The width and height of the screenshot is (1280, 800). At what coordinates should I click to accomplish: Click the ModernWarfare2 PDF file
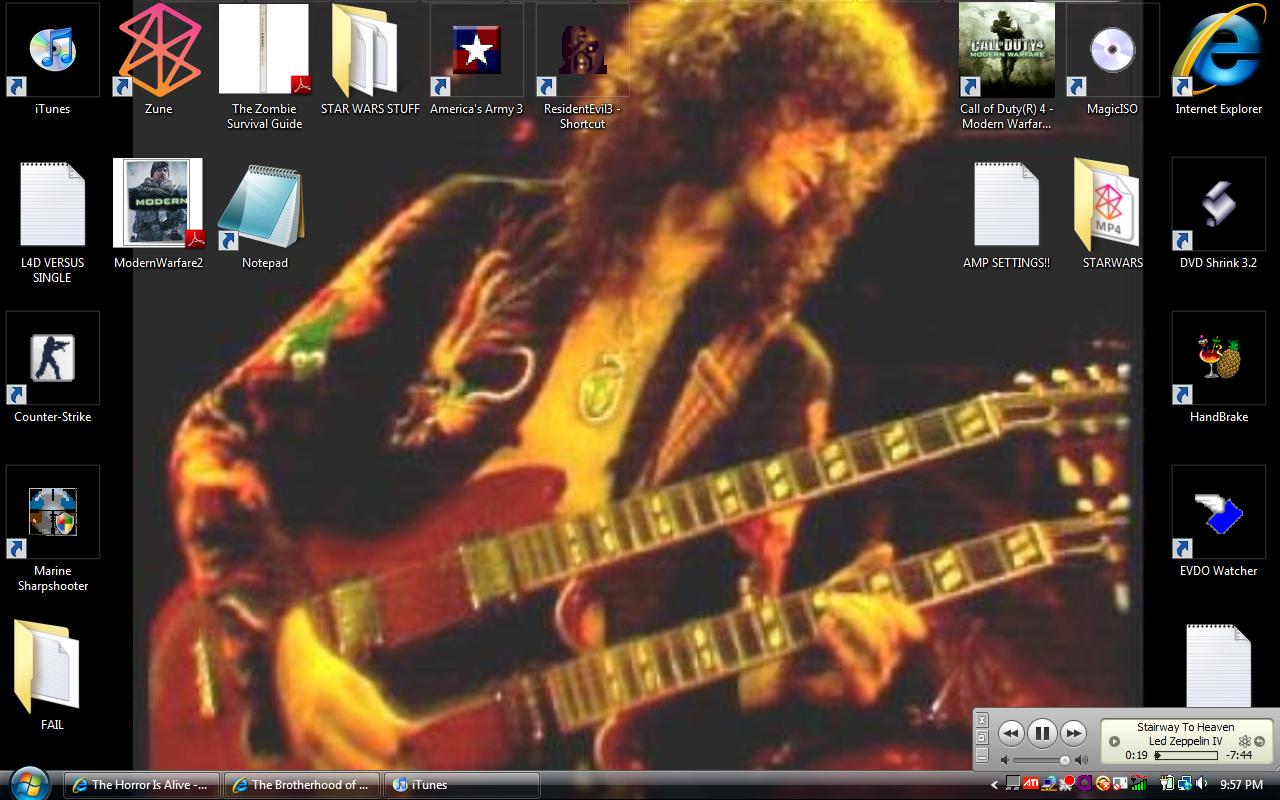(x=158, y=204)
